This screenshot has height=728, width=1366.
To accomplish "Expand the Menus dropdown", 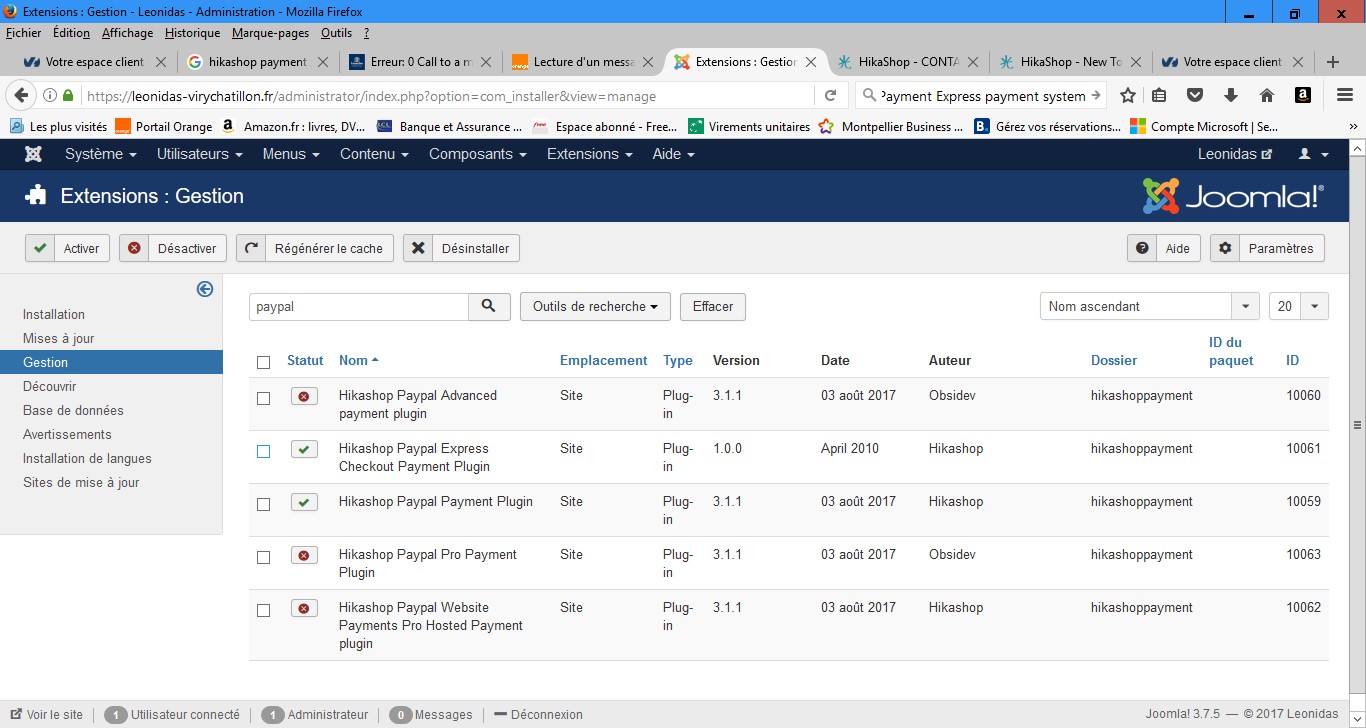I will click(x=291, y=154).
